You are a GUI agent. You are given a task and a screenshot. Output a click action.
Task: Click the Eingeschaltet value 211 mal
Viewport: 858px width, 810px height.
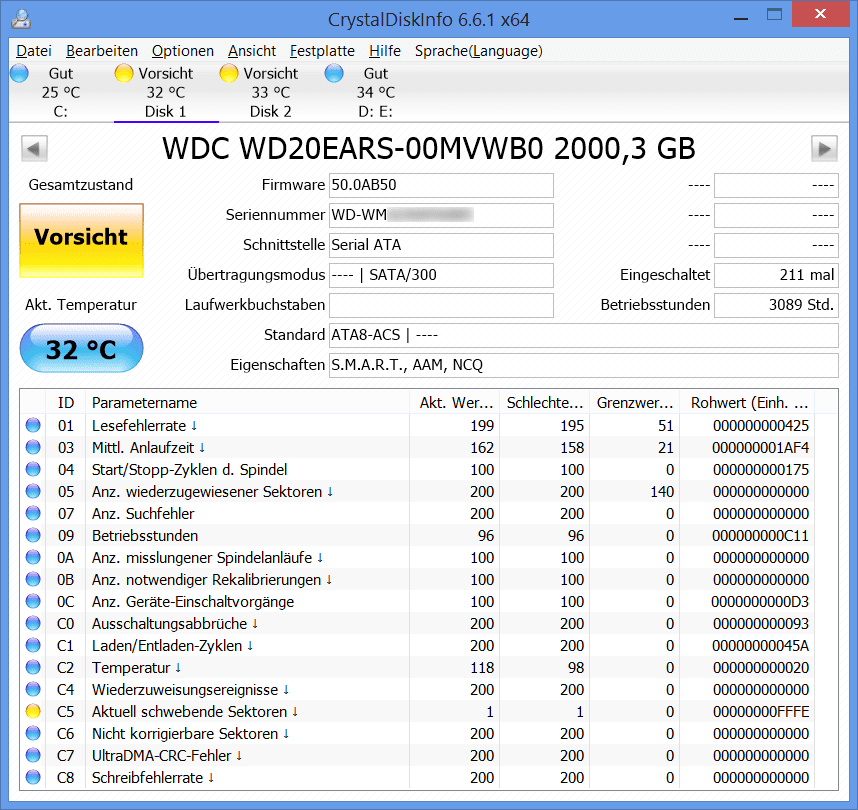pyautogui.click(x=776, y=275)
